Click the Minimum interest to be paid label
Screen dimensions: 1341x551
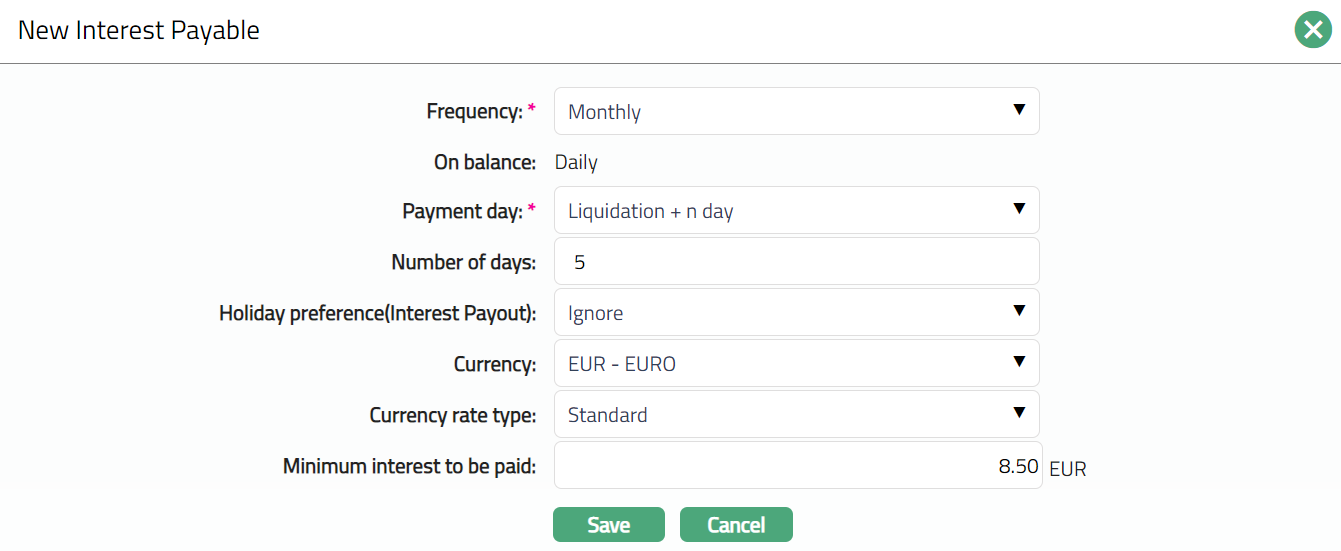click(x=409, y=467)
